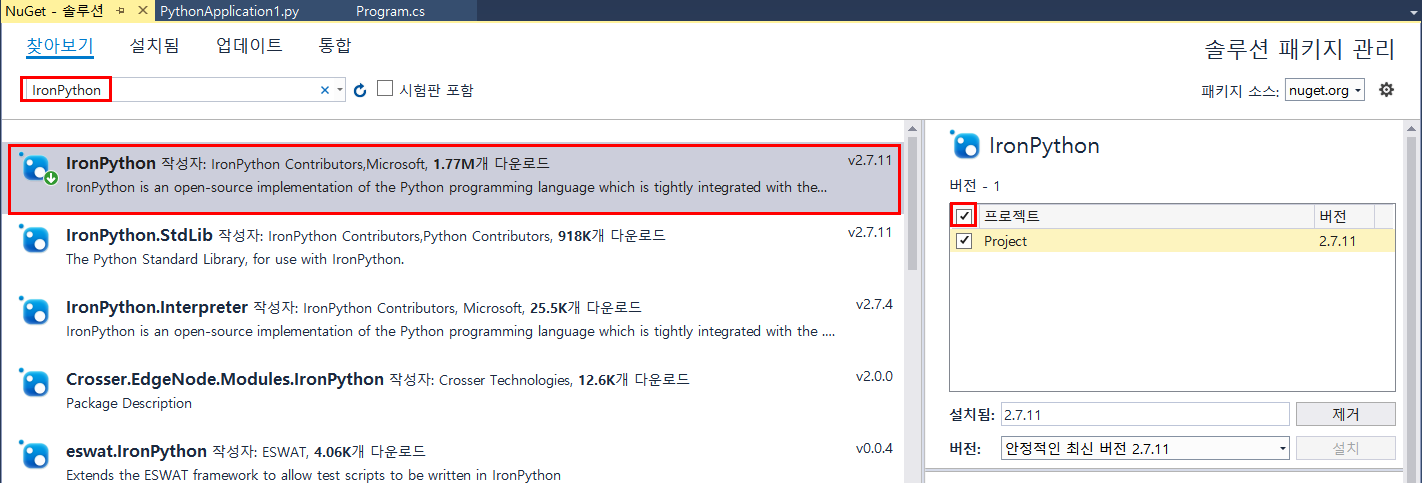Click the package list vertical scrollbar thumb
The image size is (1422, 483).
[x=912, y=204]
